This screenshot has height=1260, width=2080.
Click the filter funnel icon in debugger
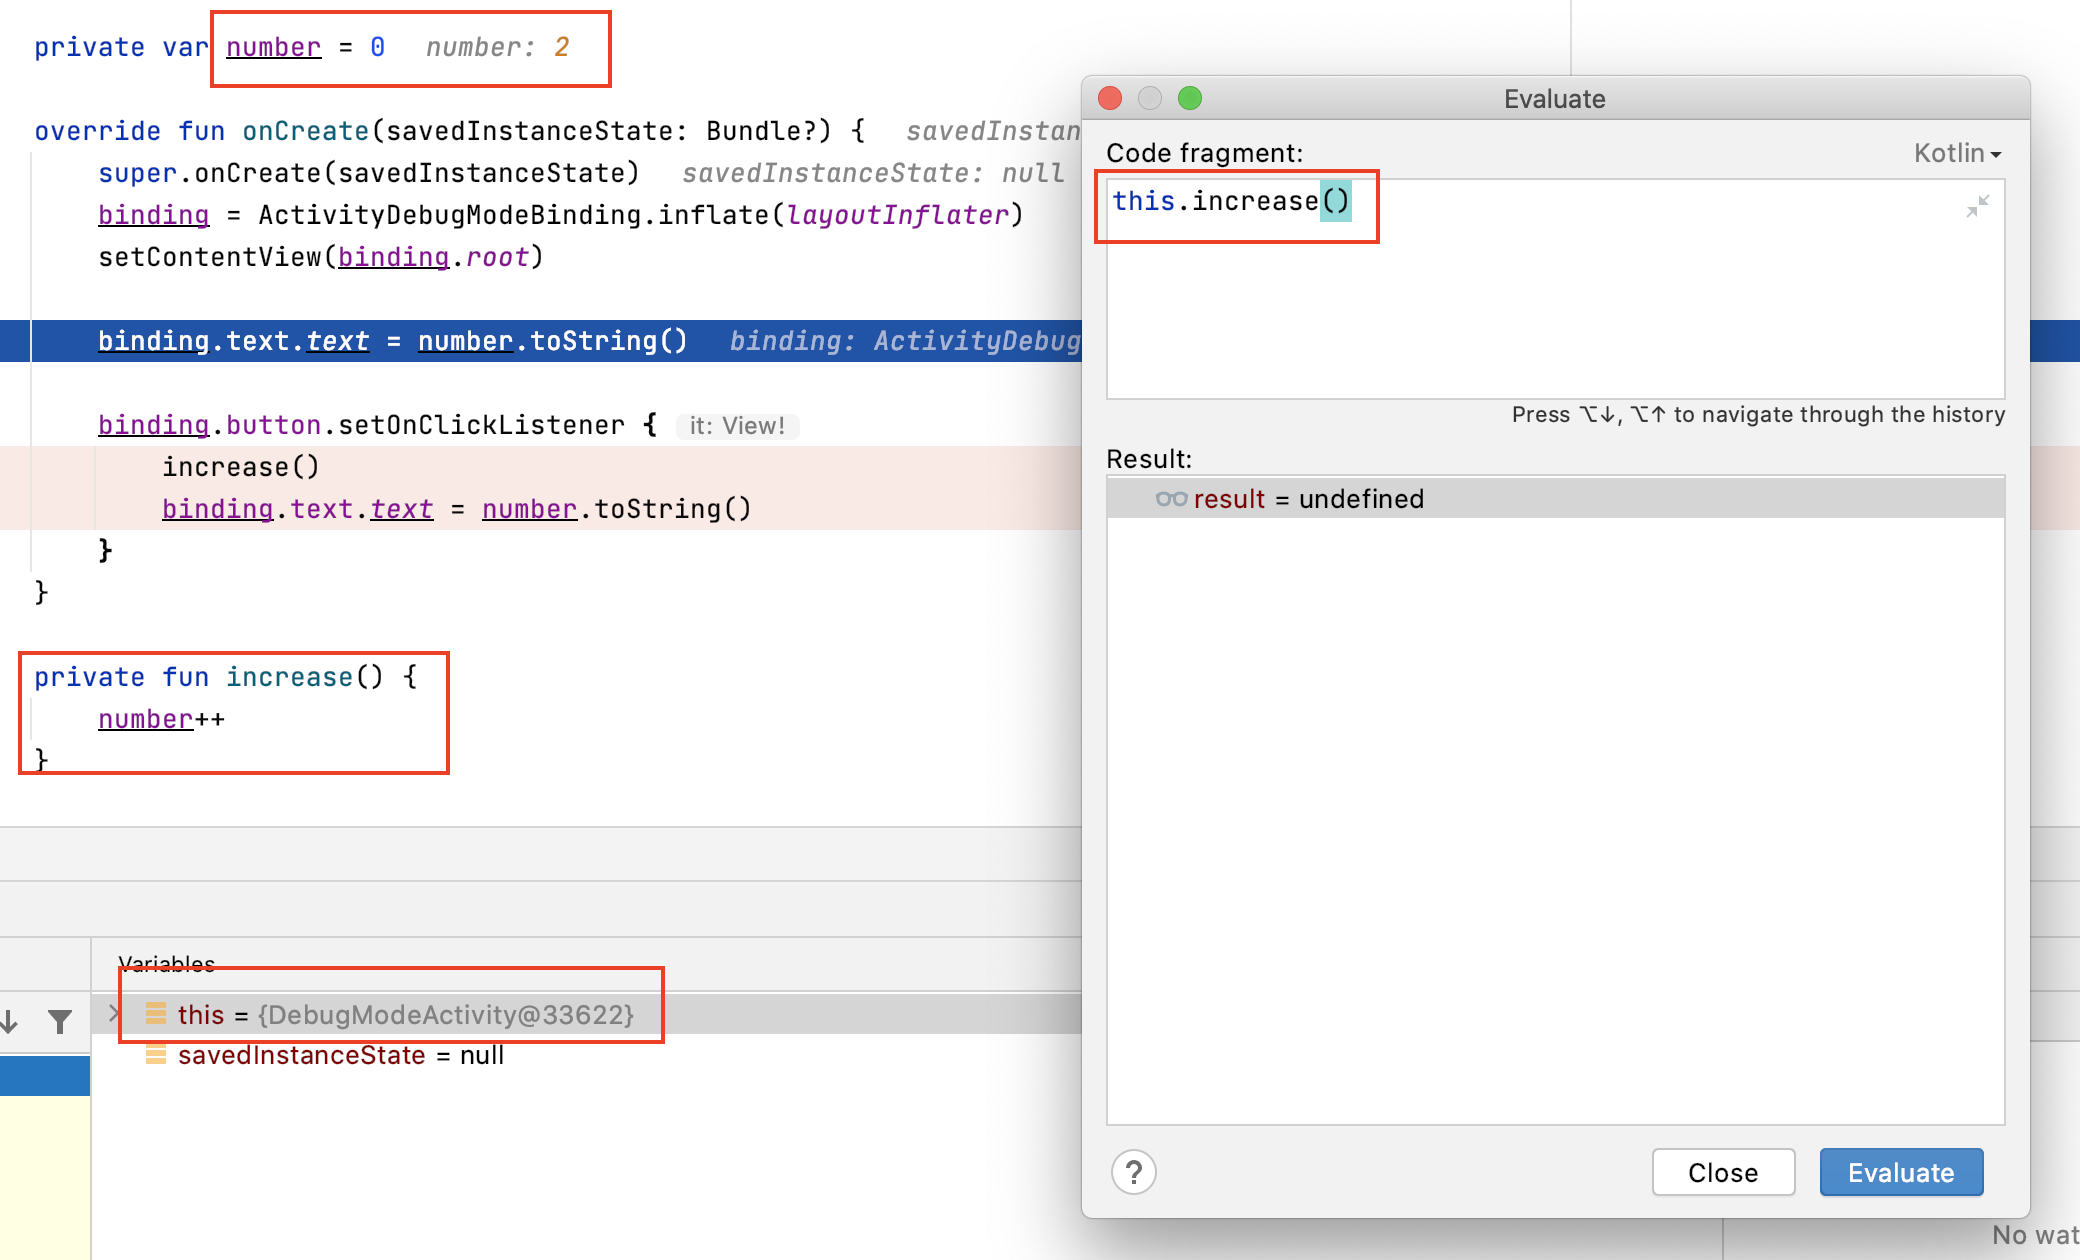[x=60, y=1021]
